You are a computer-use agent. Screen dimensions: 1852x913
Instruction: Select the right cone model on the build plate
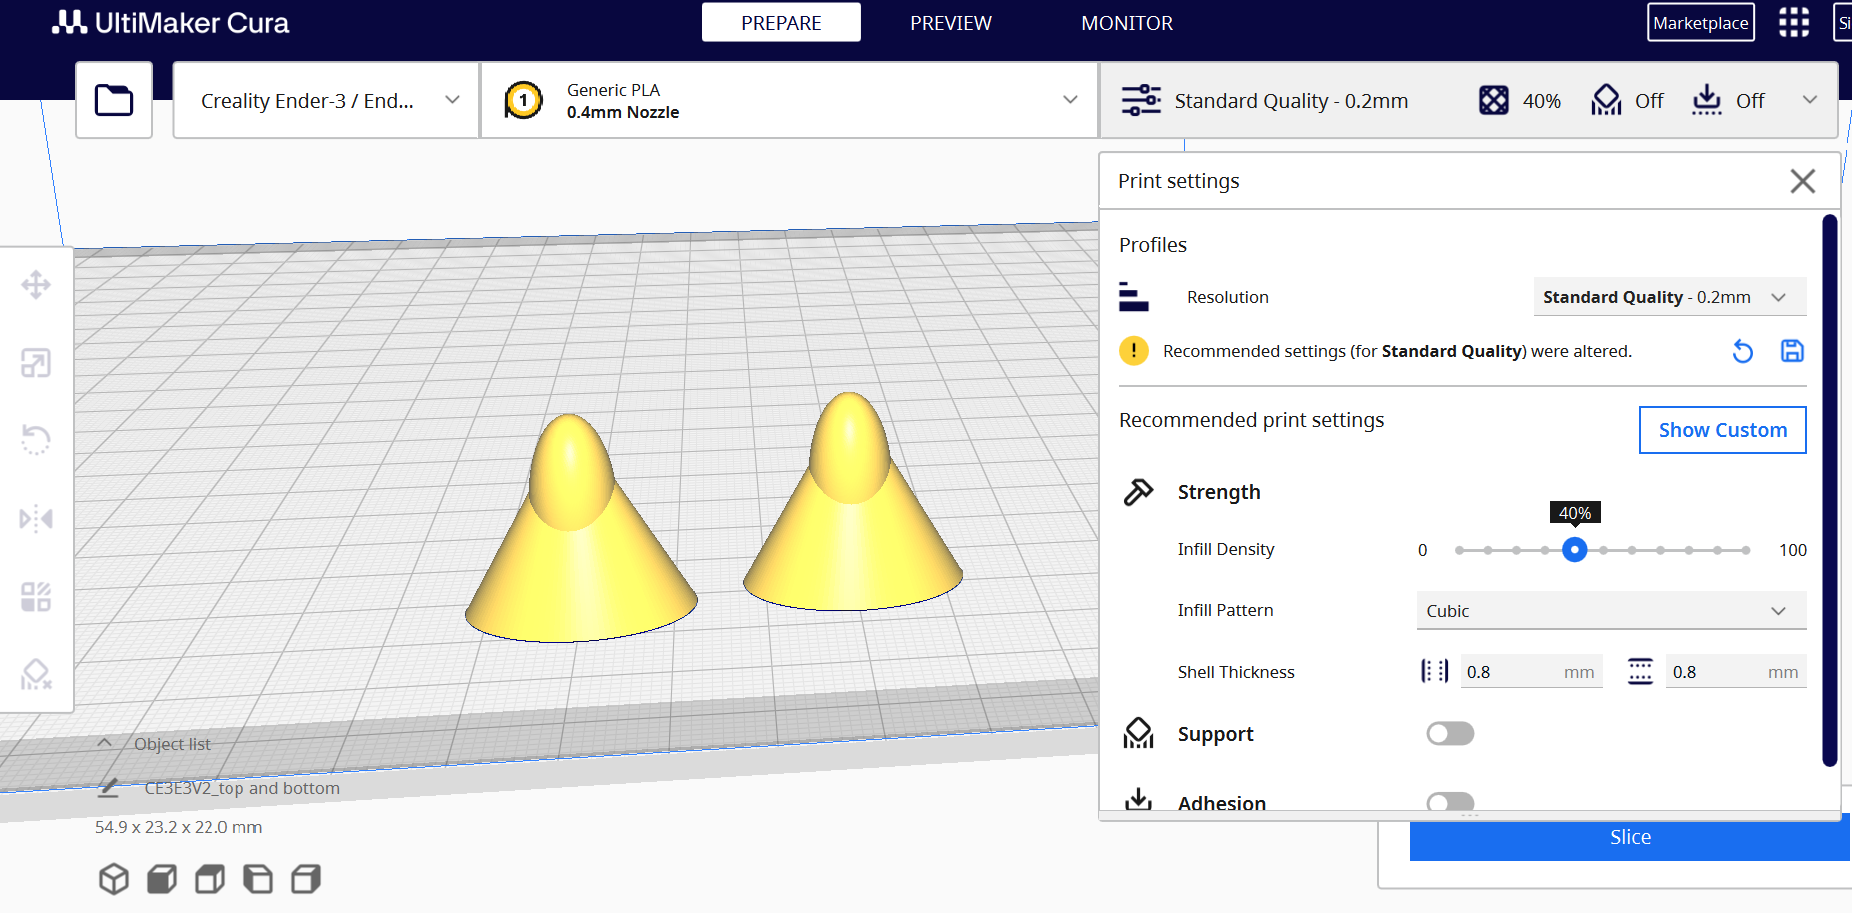point(853,515)
